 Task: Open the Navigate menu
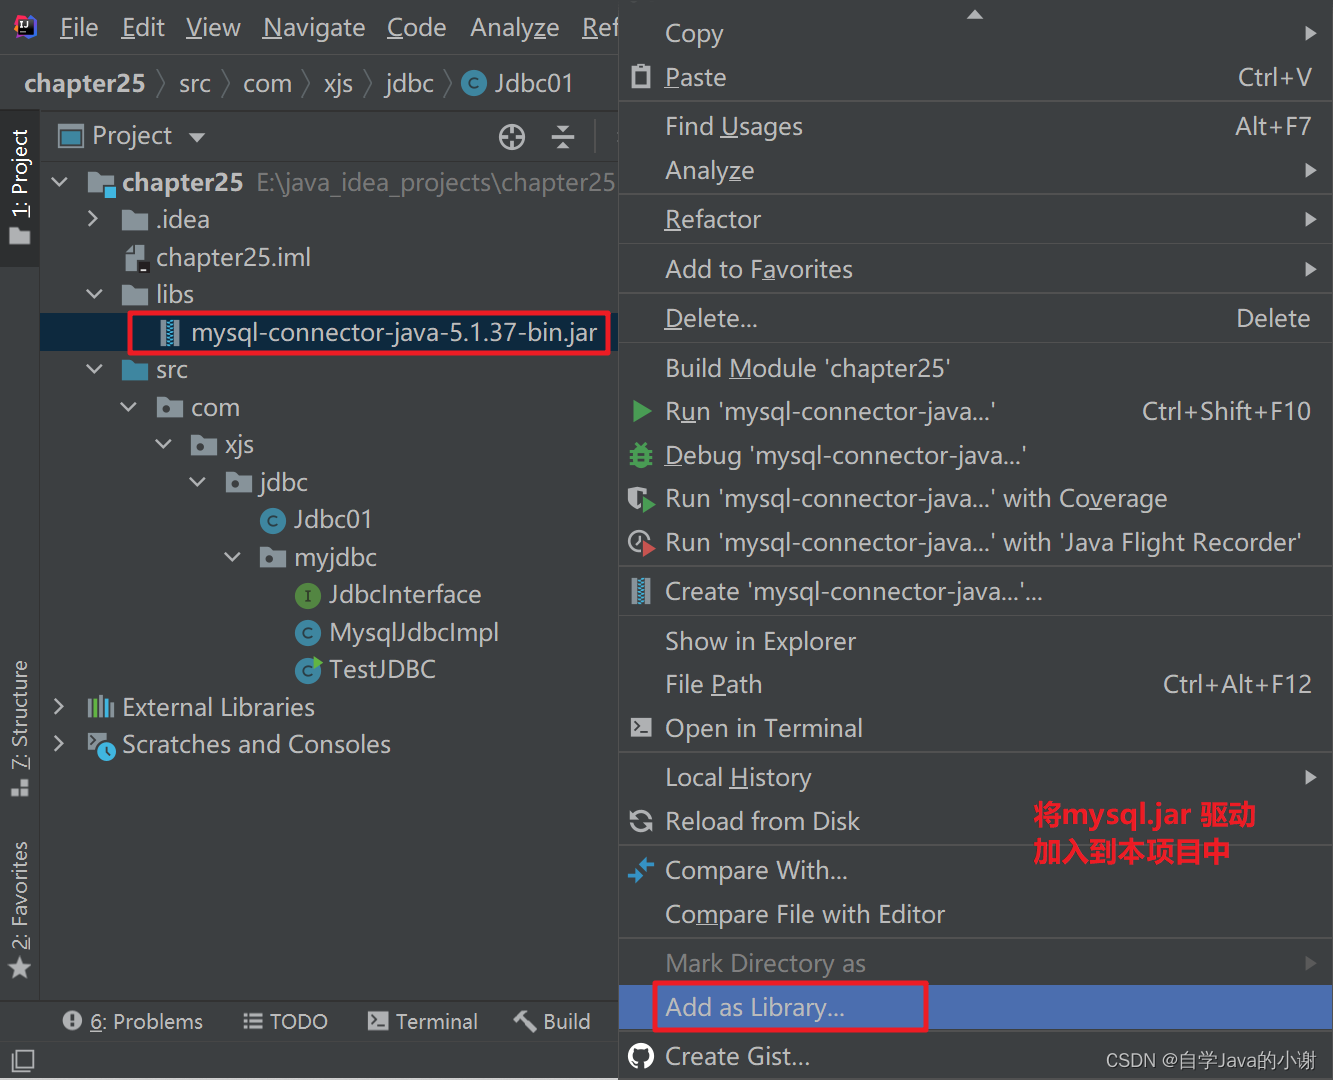click(314, 27)
